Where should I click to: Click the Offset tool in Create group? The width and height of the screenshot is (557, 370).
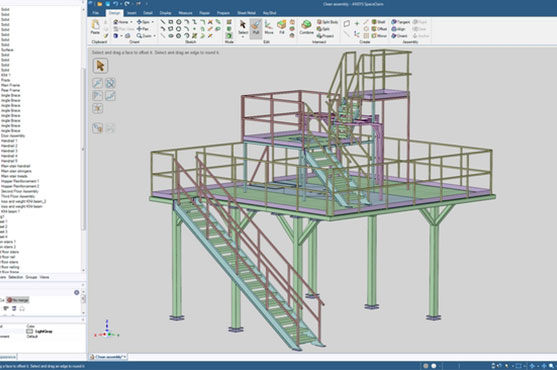[379, 29]
